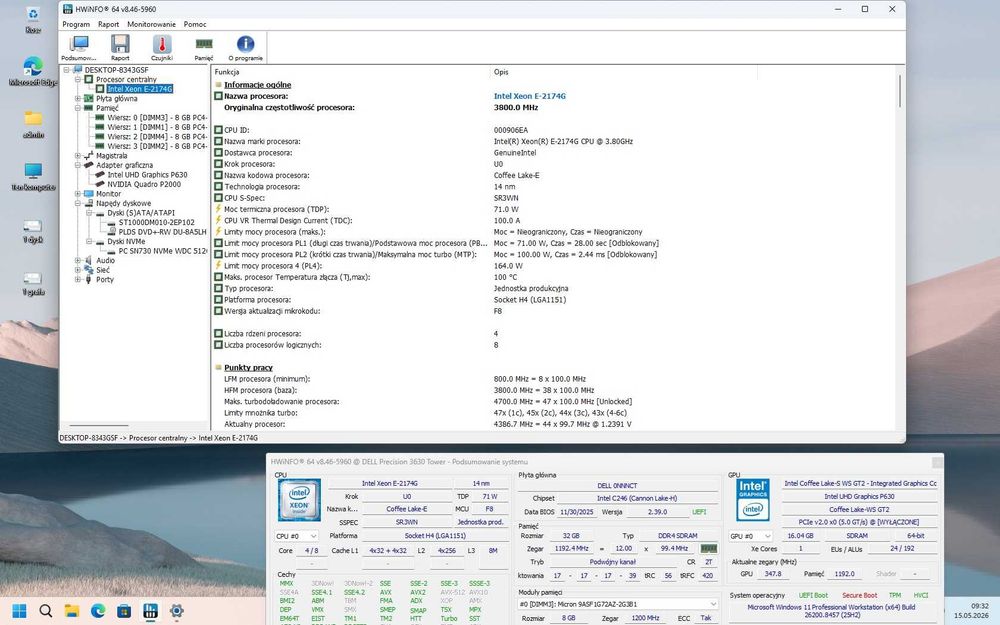Viewport: 1000px width, 625px height.
Task: Select the PC SN730 NVMe WDC drive
Action: click(163, 251)
